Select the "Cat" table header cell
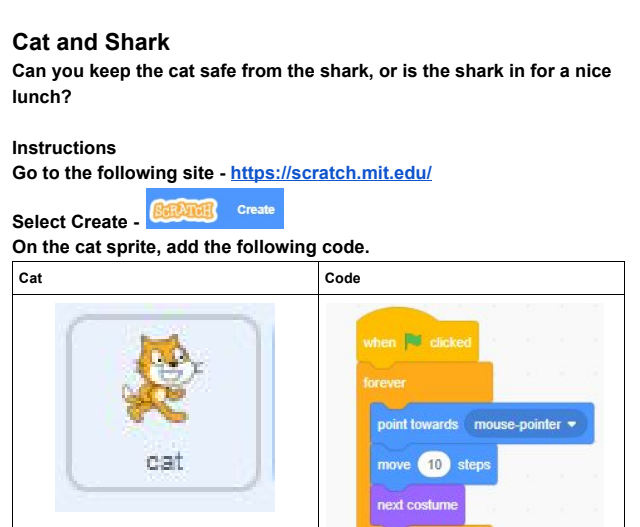The image size is (640, 527). click(x=31, y=278)
